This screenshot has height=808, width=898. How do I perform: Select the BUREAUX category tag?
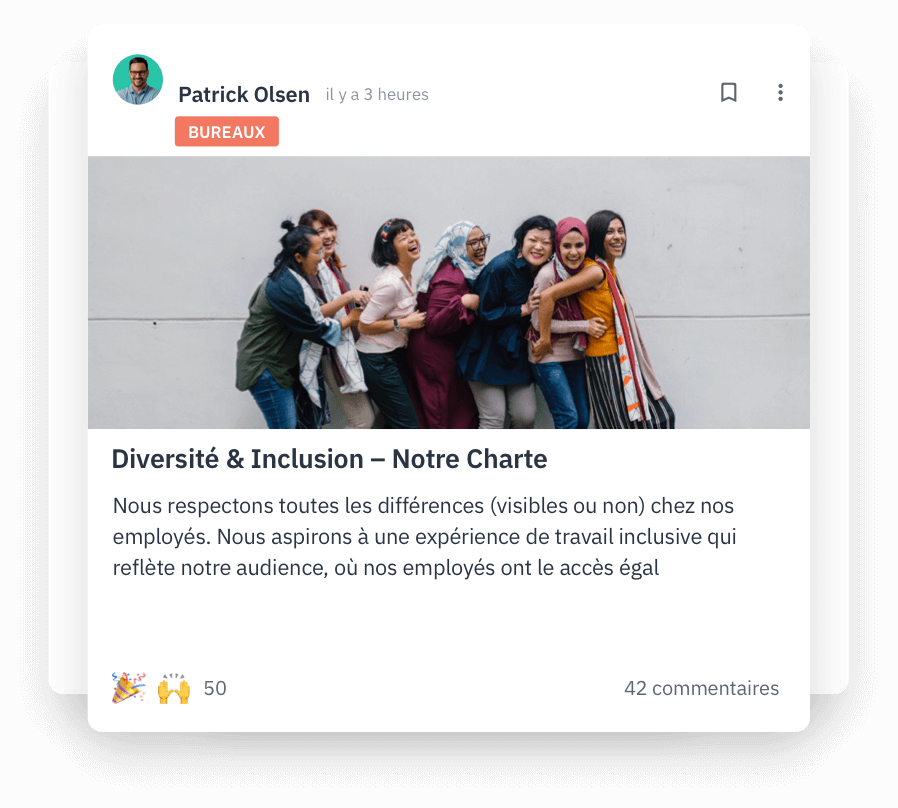pyautogui.click(x=227, y=131)
